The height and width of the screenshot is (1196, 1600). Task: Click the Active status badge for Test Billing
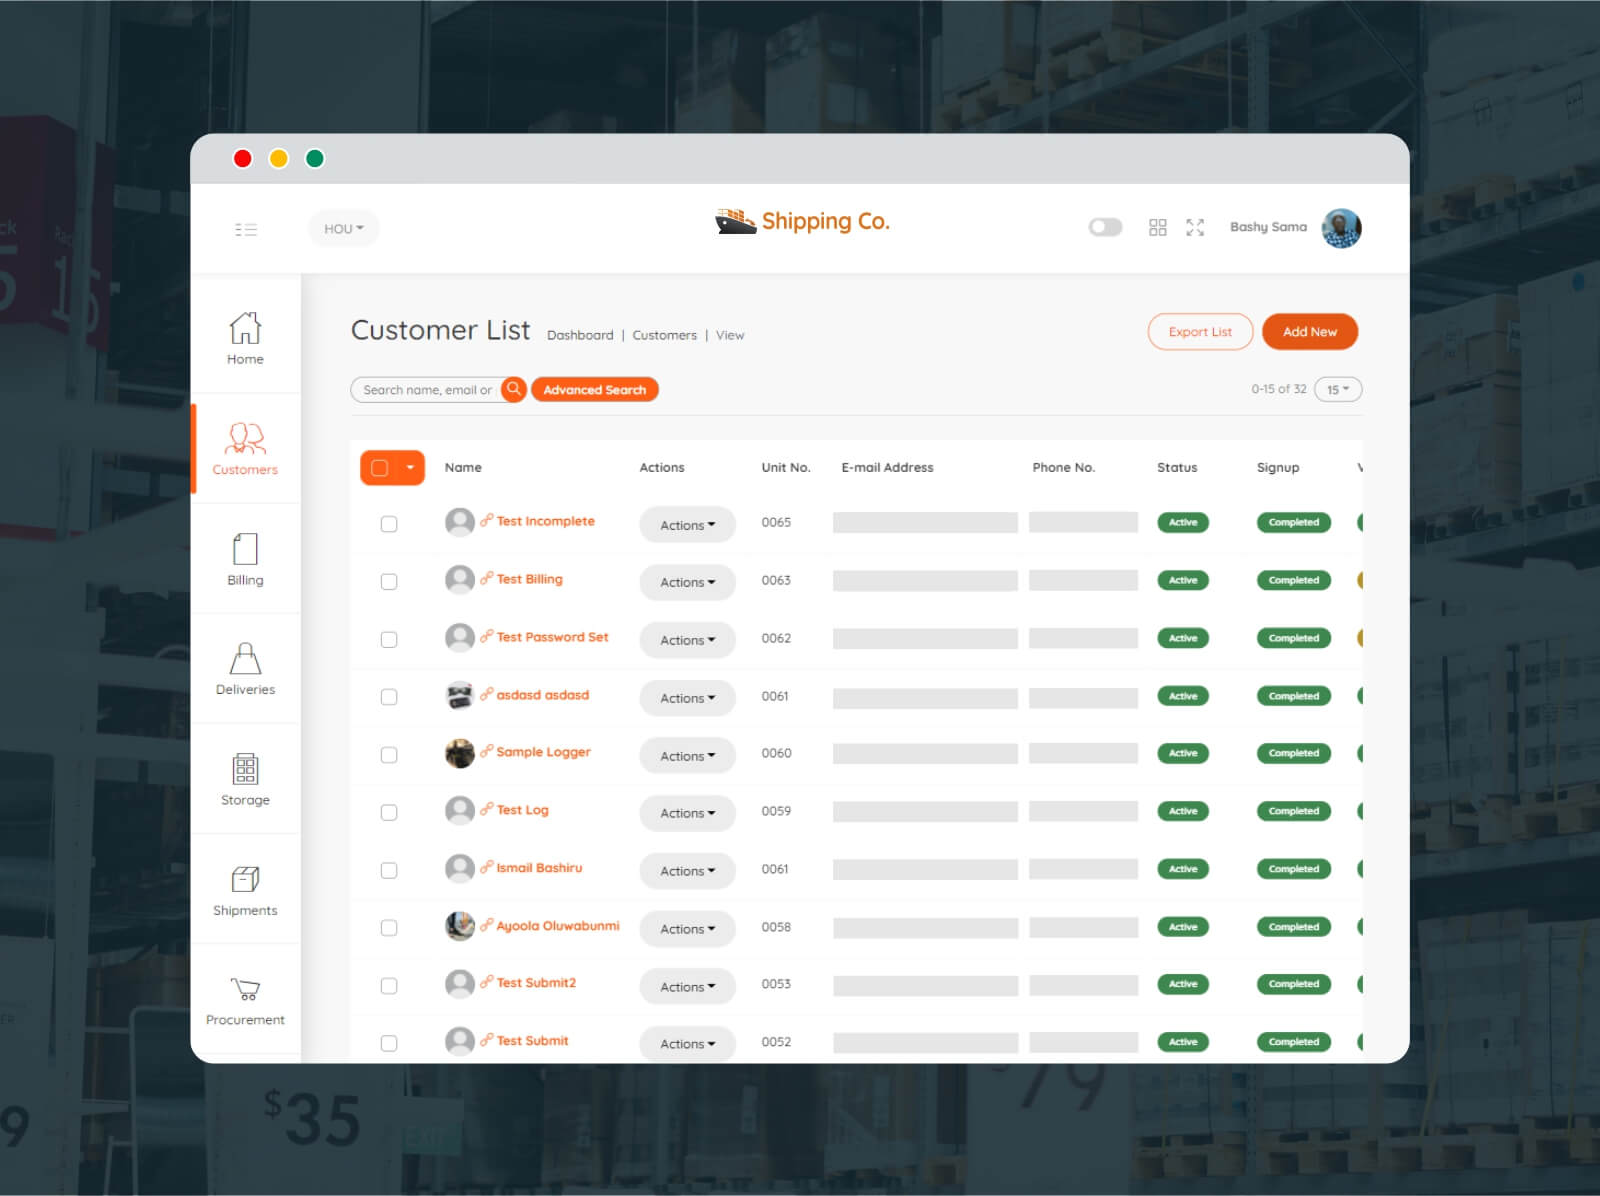tap(1183, 580)
